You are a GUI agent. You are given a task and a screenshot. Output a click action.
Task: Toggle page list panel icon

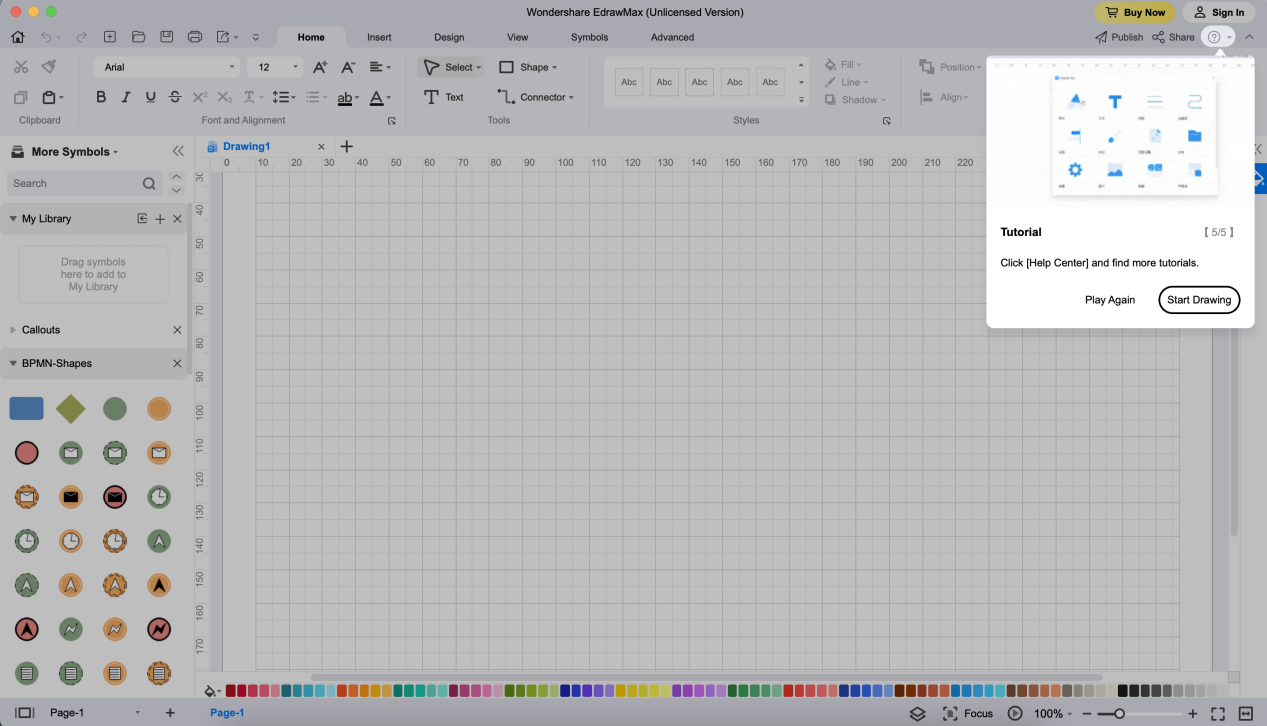[x=25, y=713]
